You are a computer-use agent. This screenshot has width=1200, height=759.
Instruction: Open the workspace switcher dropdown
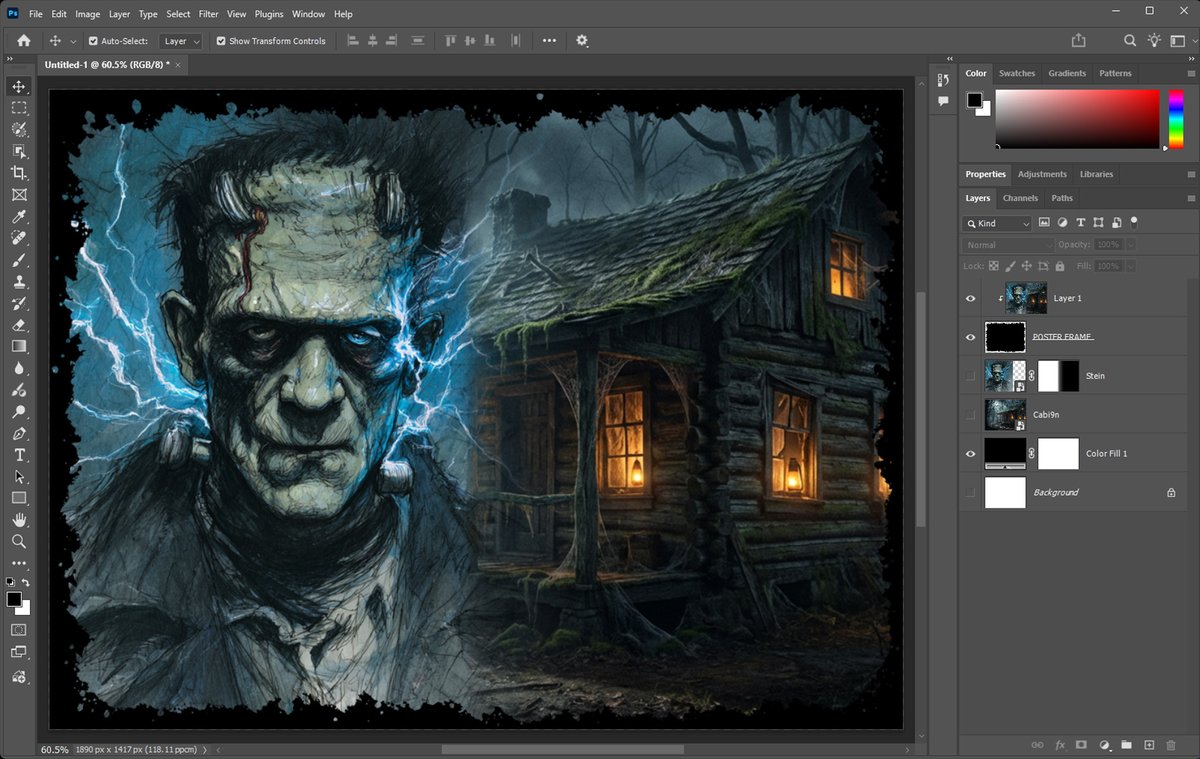(x=1181, y=41)
